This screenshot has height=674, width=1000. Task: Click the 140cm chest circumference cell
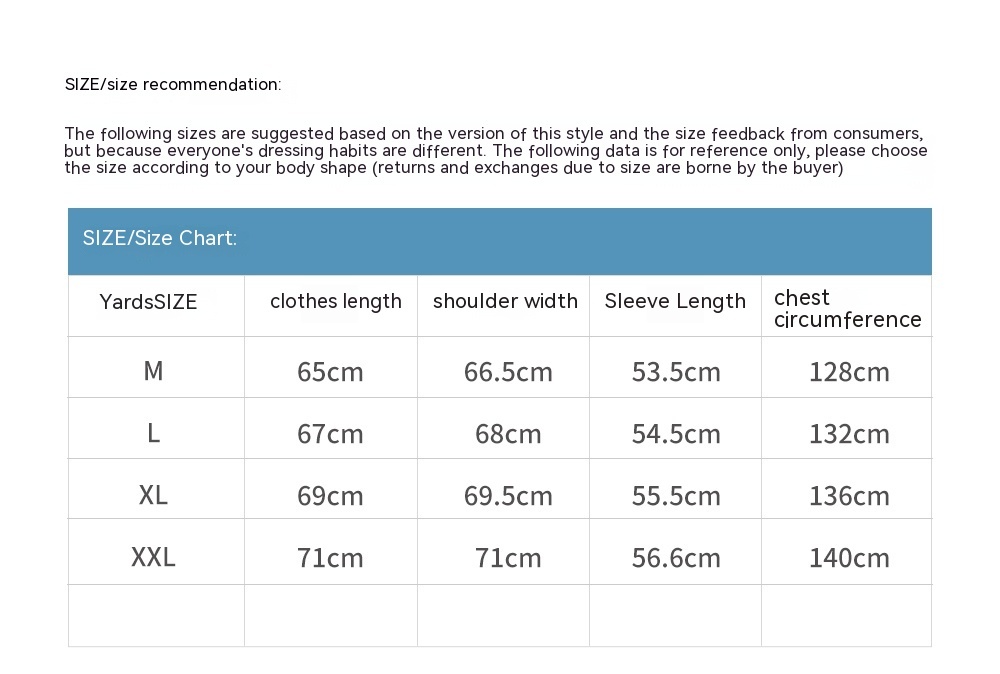[x=849, y=558]
